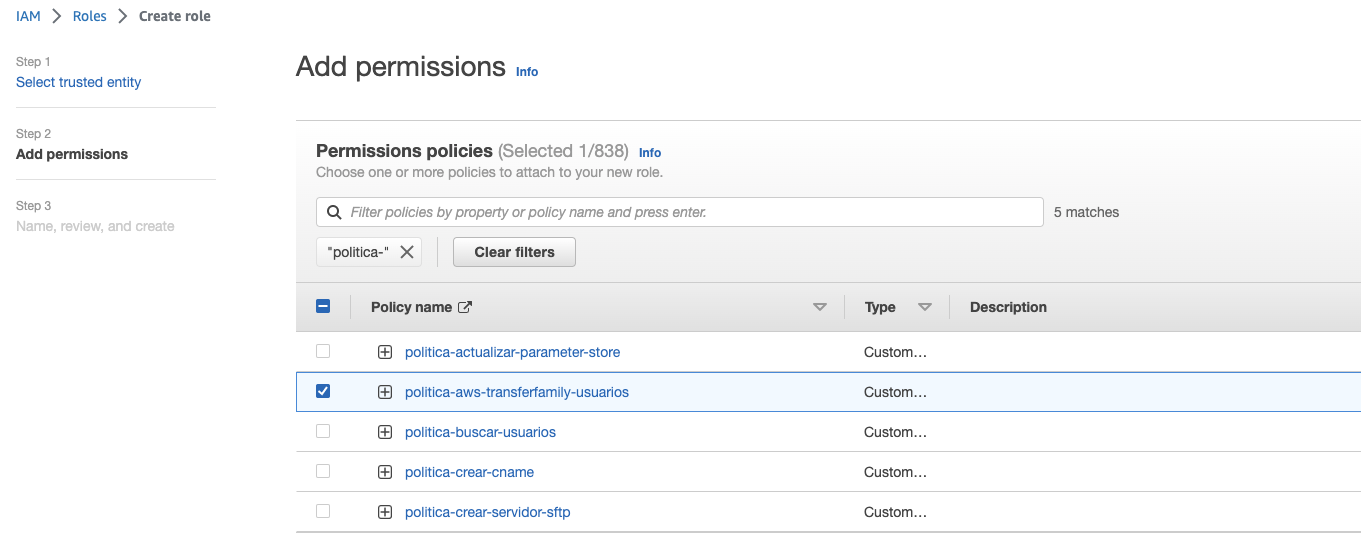Screen dimensions: 1361x553
Task: Go to IAM breadcrumb link
Action: [x=28, y=16]
